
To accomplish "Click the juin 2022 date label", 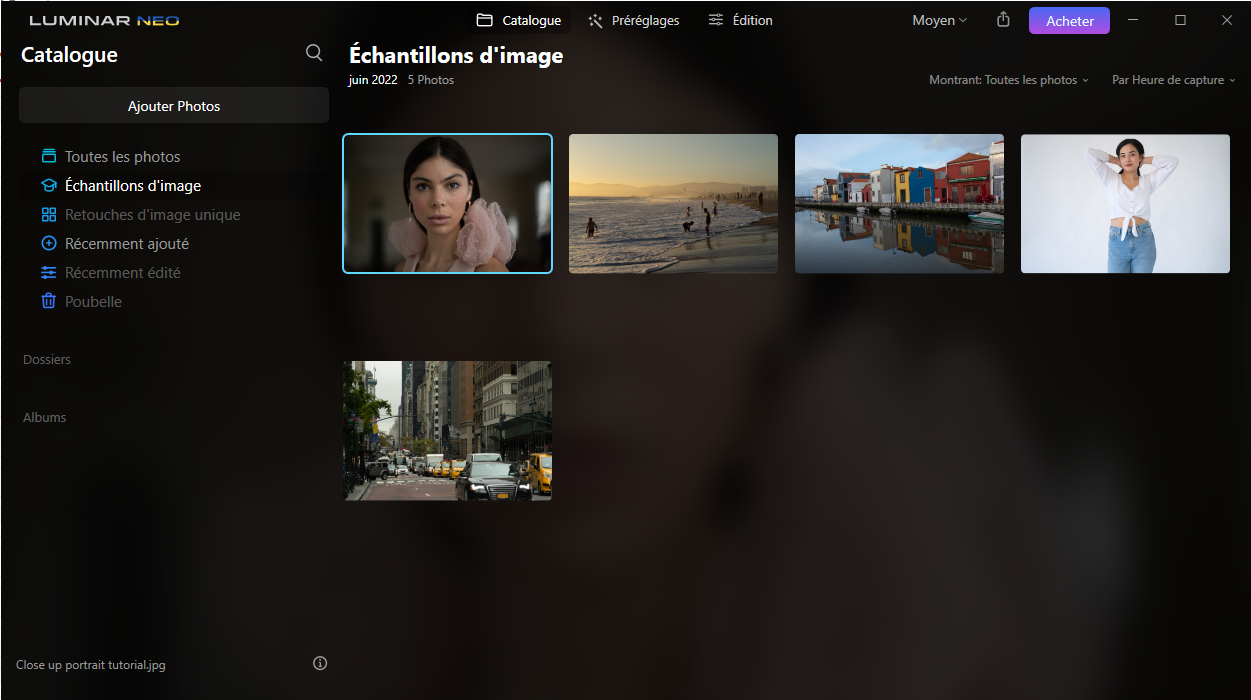I will click(x=373, y=80).
